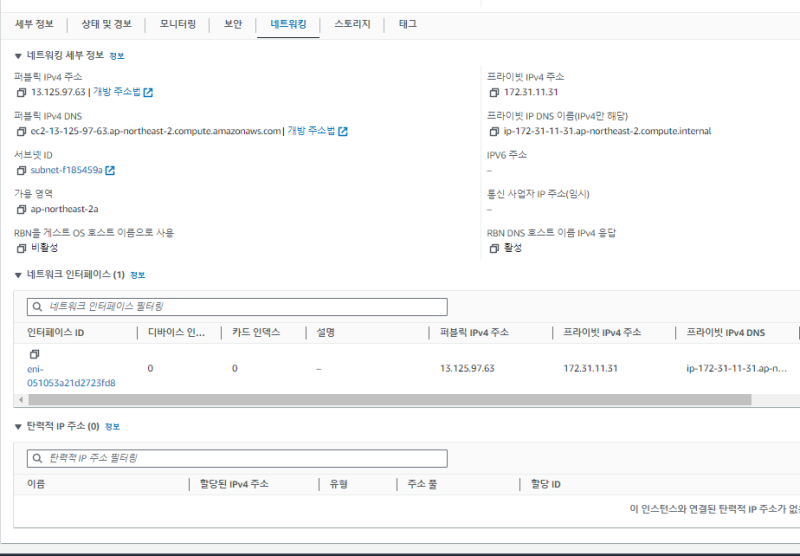This screenshot has height=556, width=800.
Task: Open the 보안 tab
Action: (x=232, y=22)
